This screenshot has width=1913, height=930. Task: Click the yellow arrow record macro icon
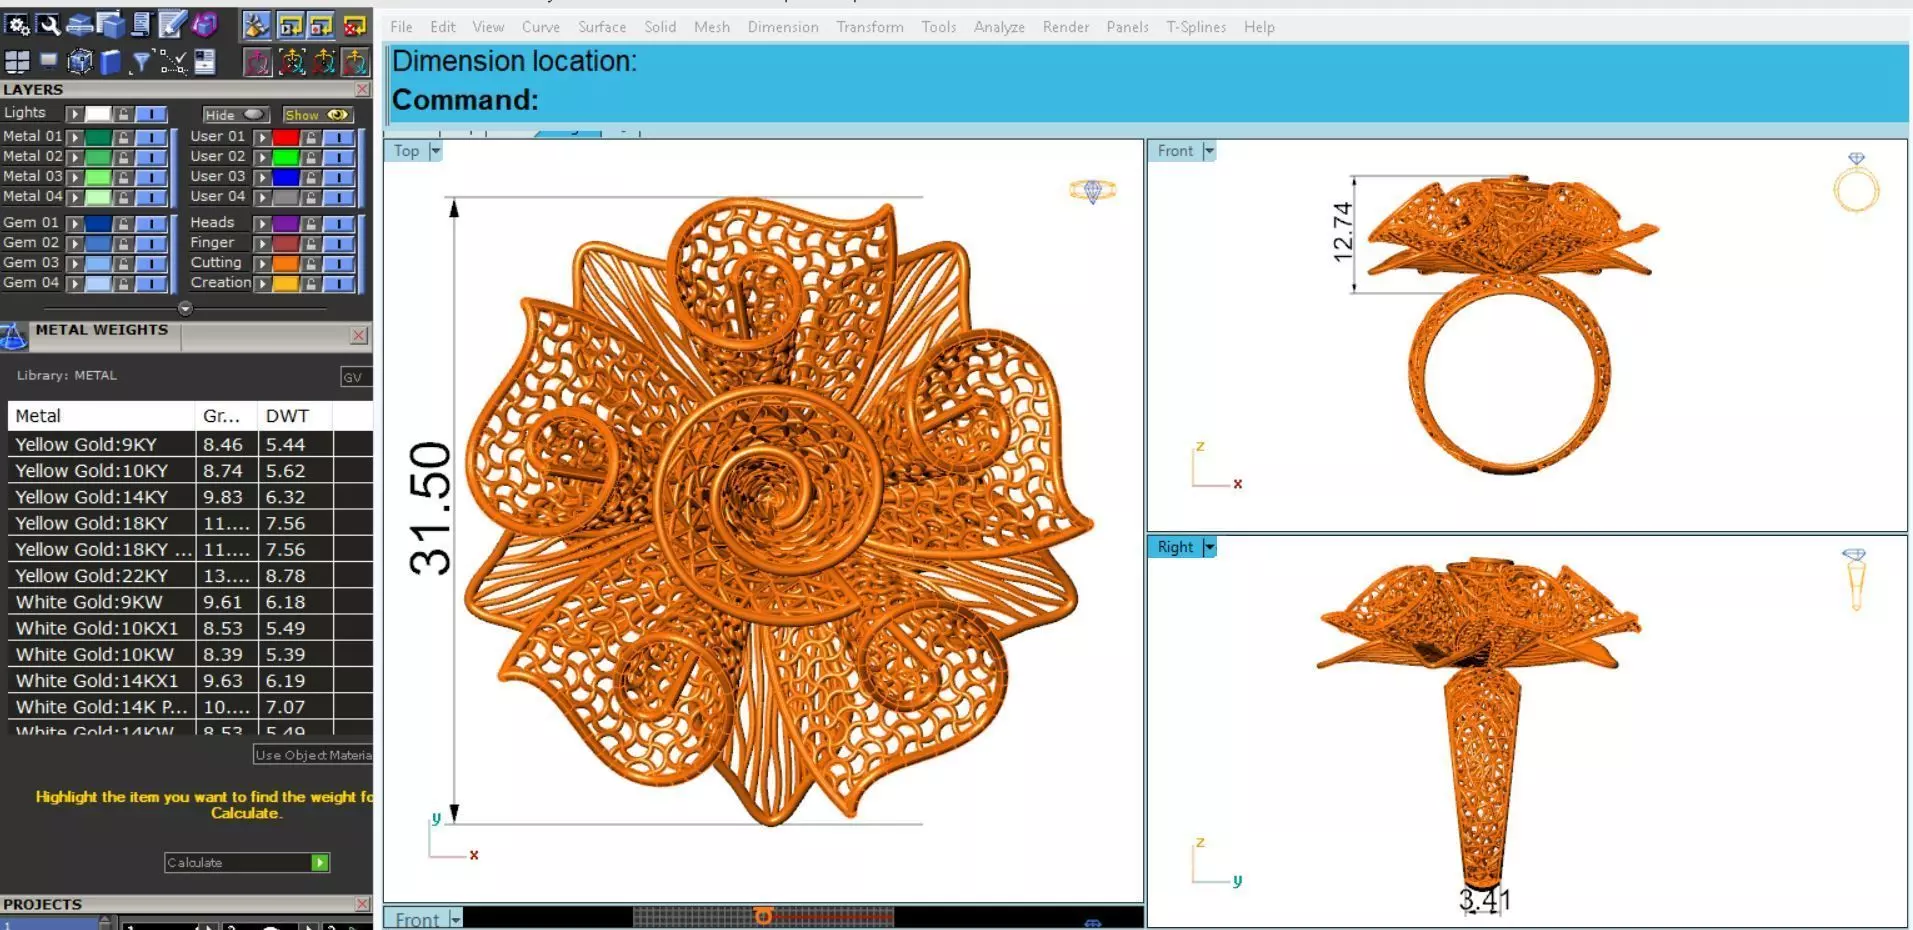321,25
